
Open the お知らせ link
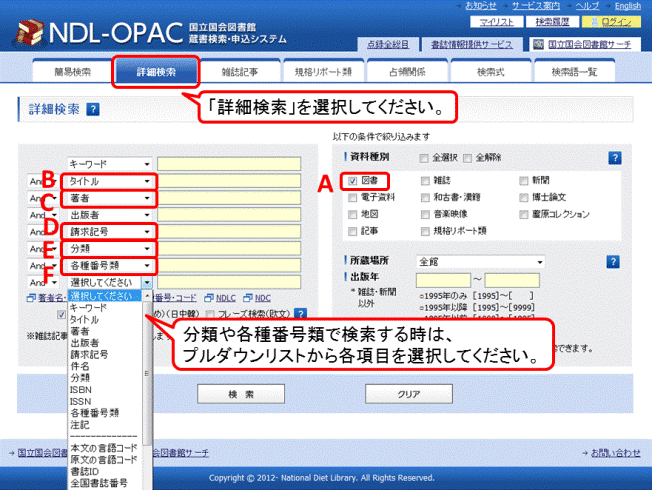click(480, 6)
